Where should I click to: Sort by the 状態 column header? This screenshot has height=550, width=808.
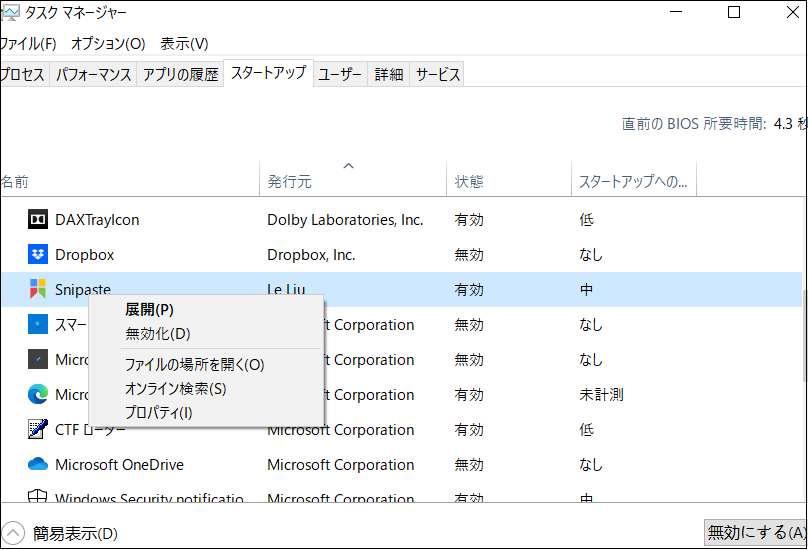(469, 182)
